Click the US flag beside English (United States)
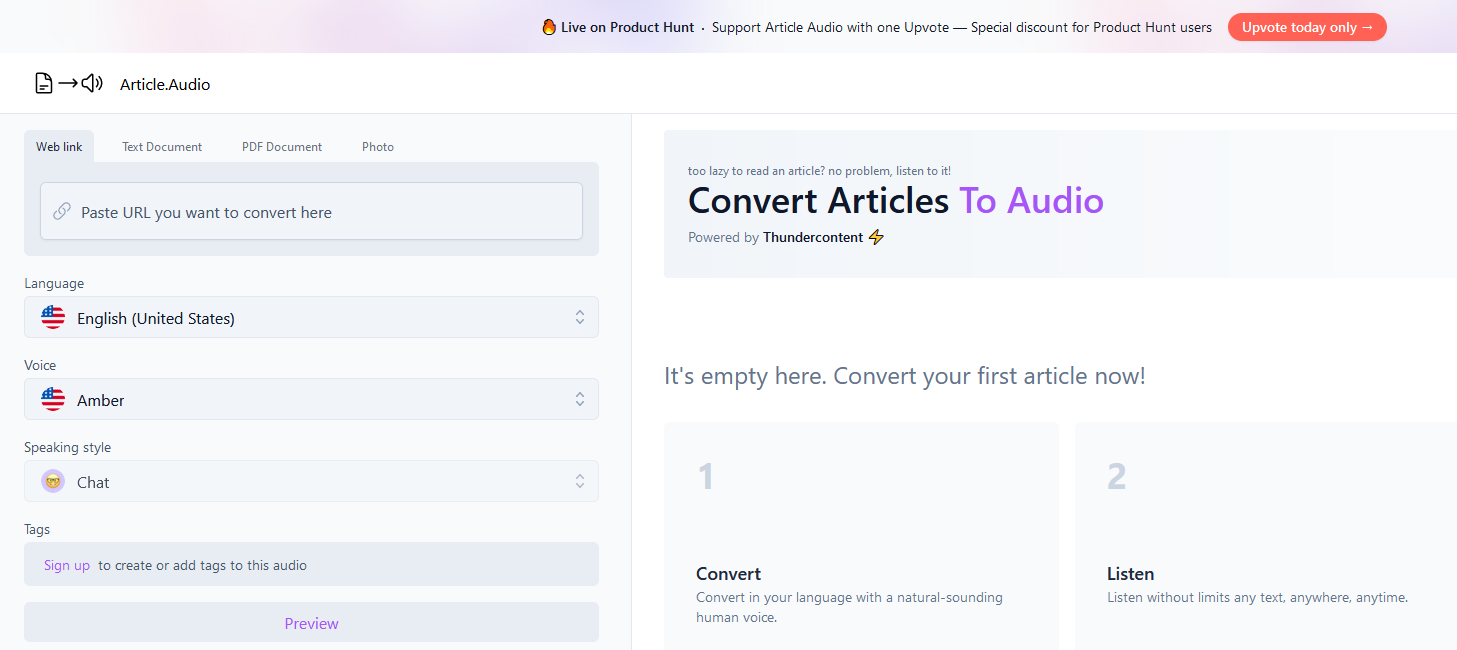This screenshot has width=1457, height=650. 52,317
